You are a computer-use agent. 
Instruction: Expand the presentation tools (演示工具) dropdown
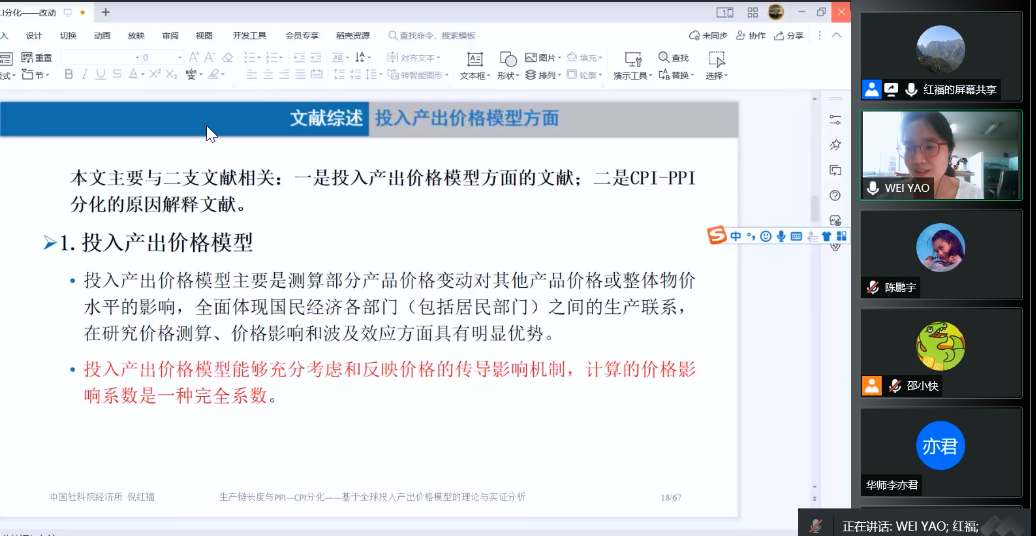click(649, 76)
